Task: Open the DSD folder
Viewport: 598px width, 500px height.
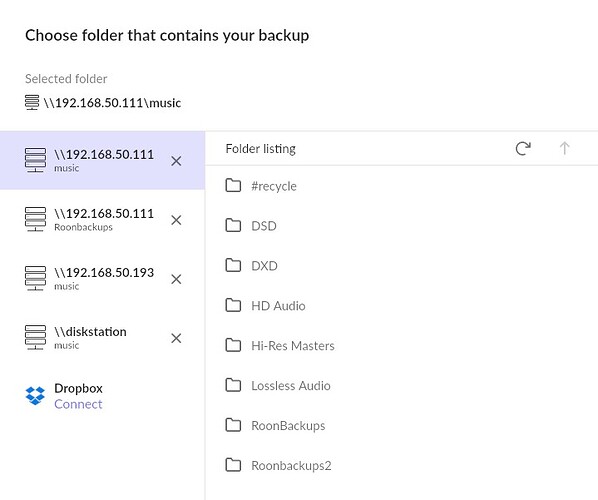Action: click(x=402, y=226)
